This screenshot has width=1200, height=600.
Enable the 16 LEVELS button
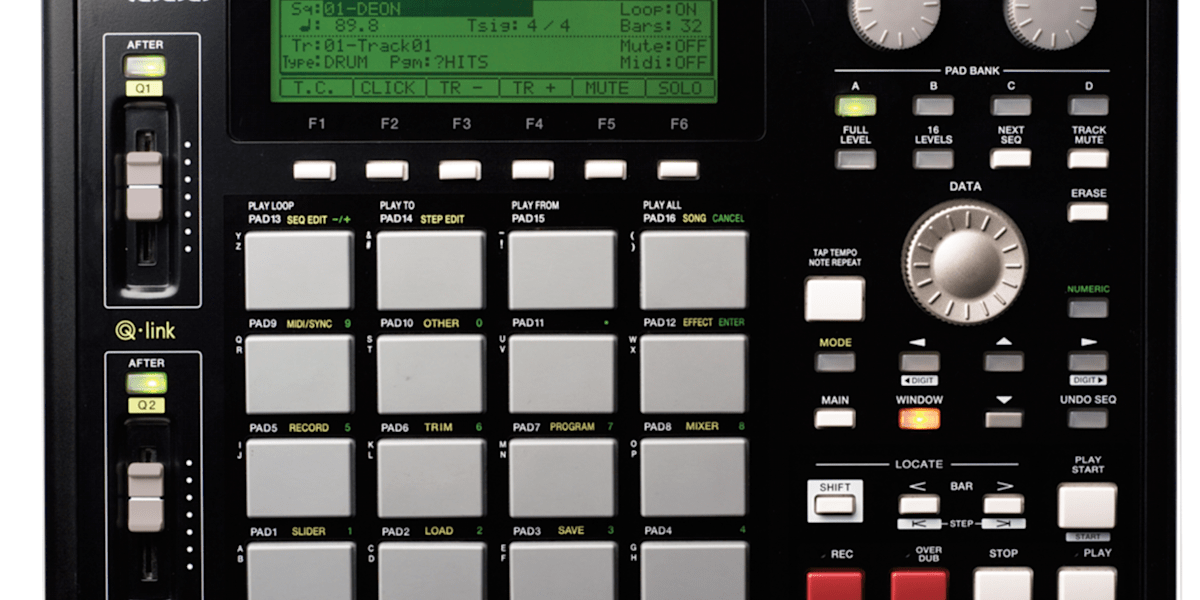coord(932,159)
